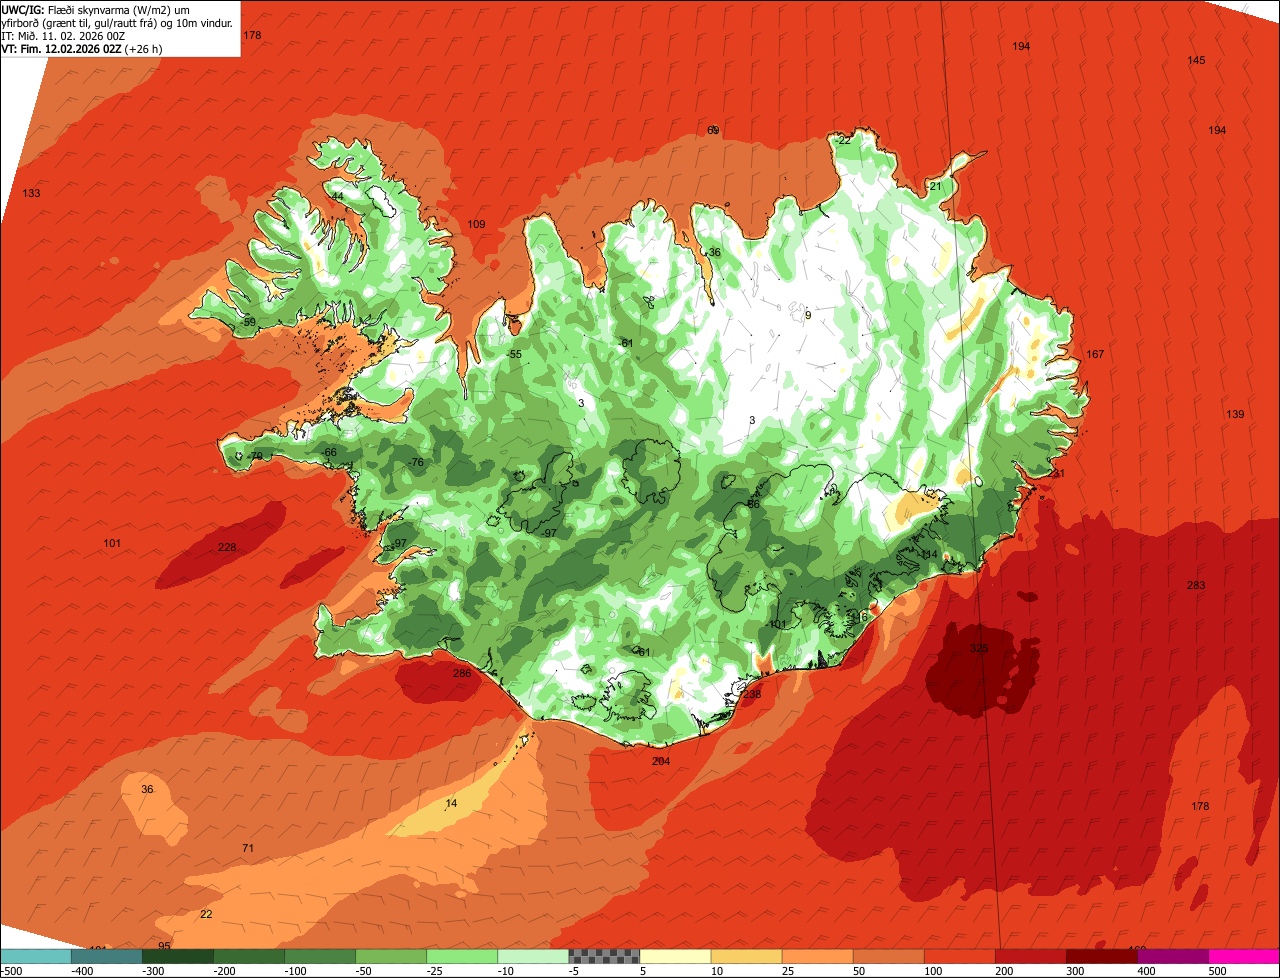Click the map value 228 west of Iceland
The height and width of the screenshot is (978, 1280).
tap(227, 547)
